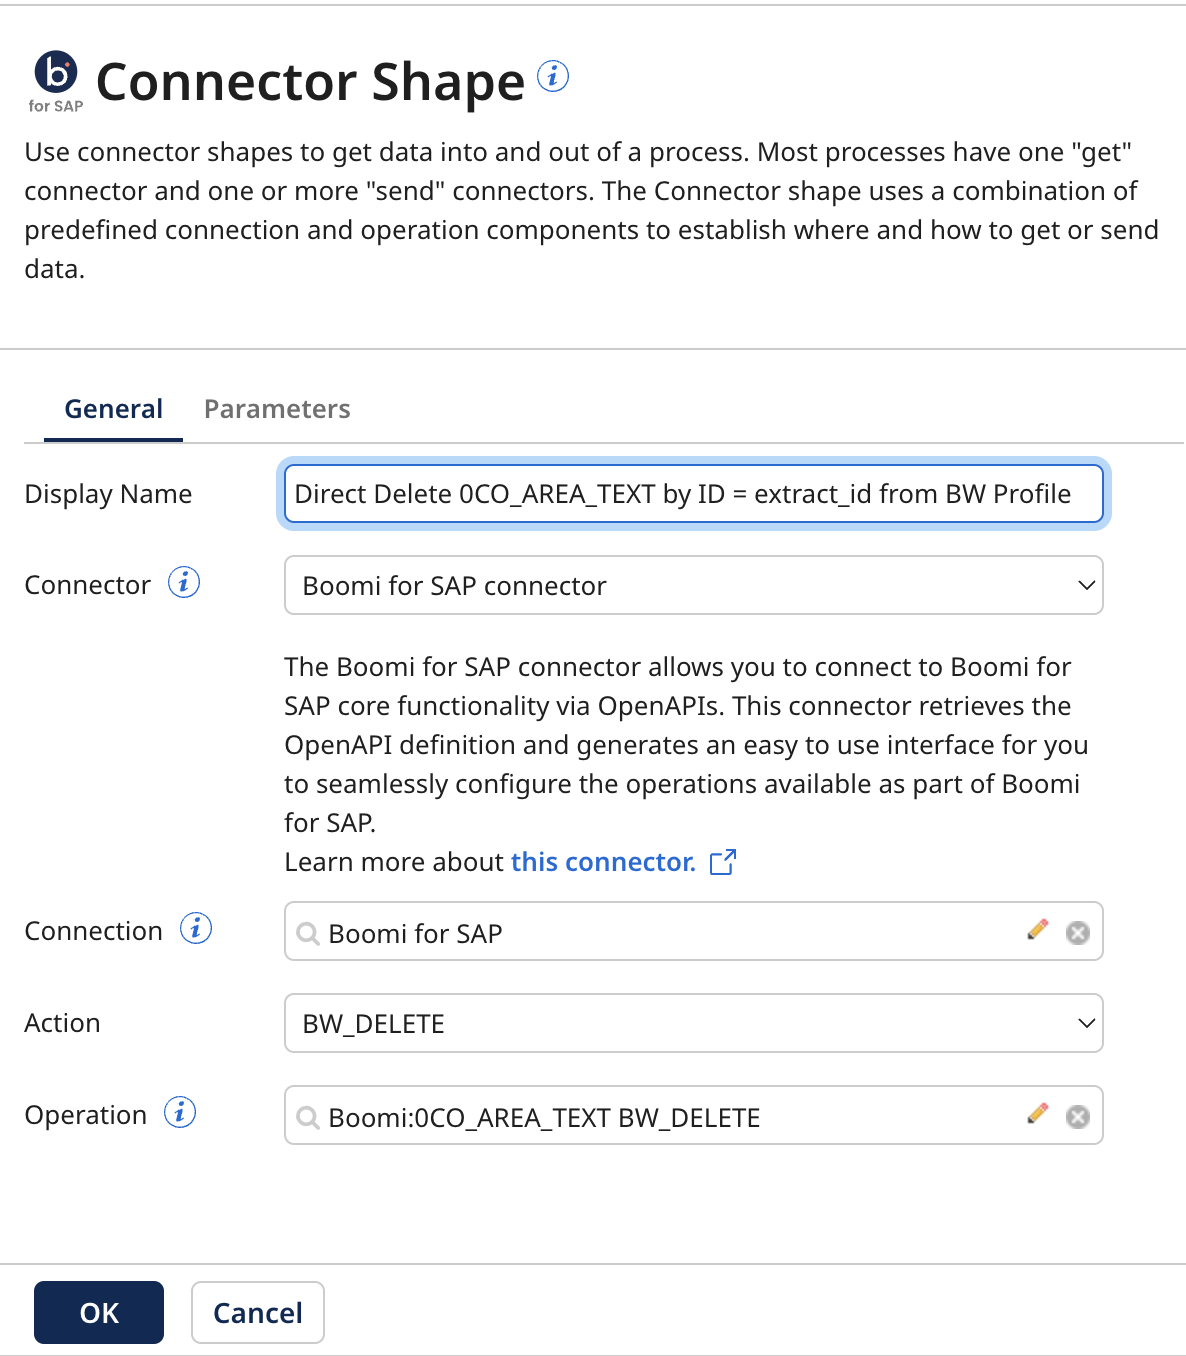
Task: Open the Action dropdown showing BW_DELETE
Action: coord(1086,1023)
